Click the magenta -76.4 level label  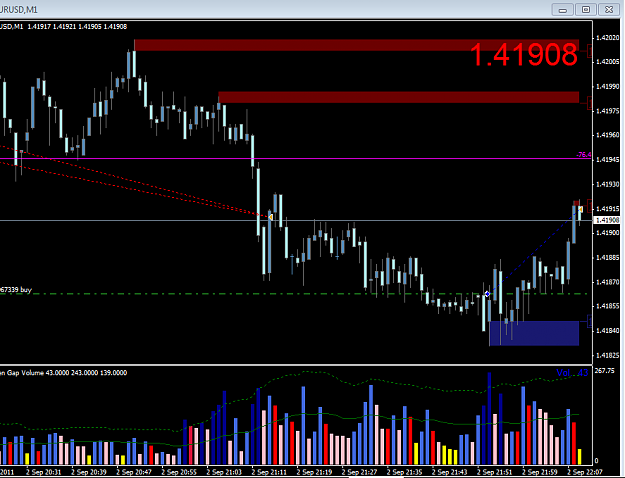pos(584,155)
